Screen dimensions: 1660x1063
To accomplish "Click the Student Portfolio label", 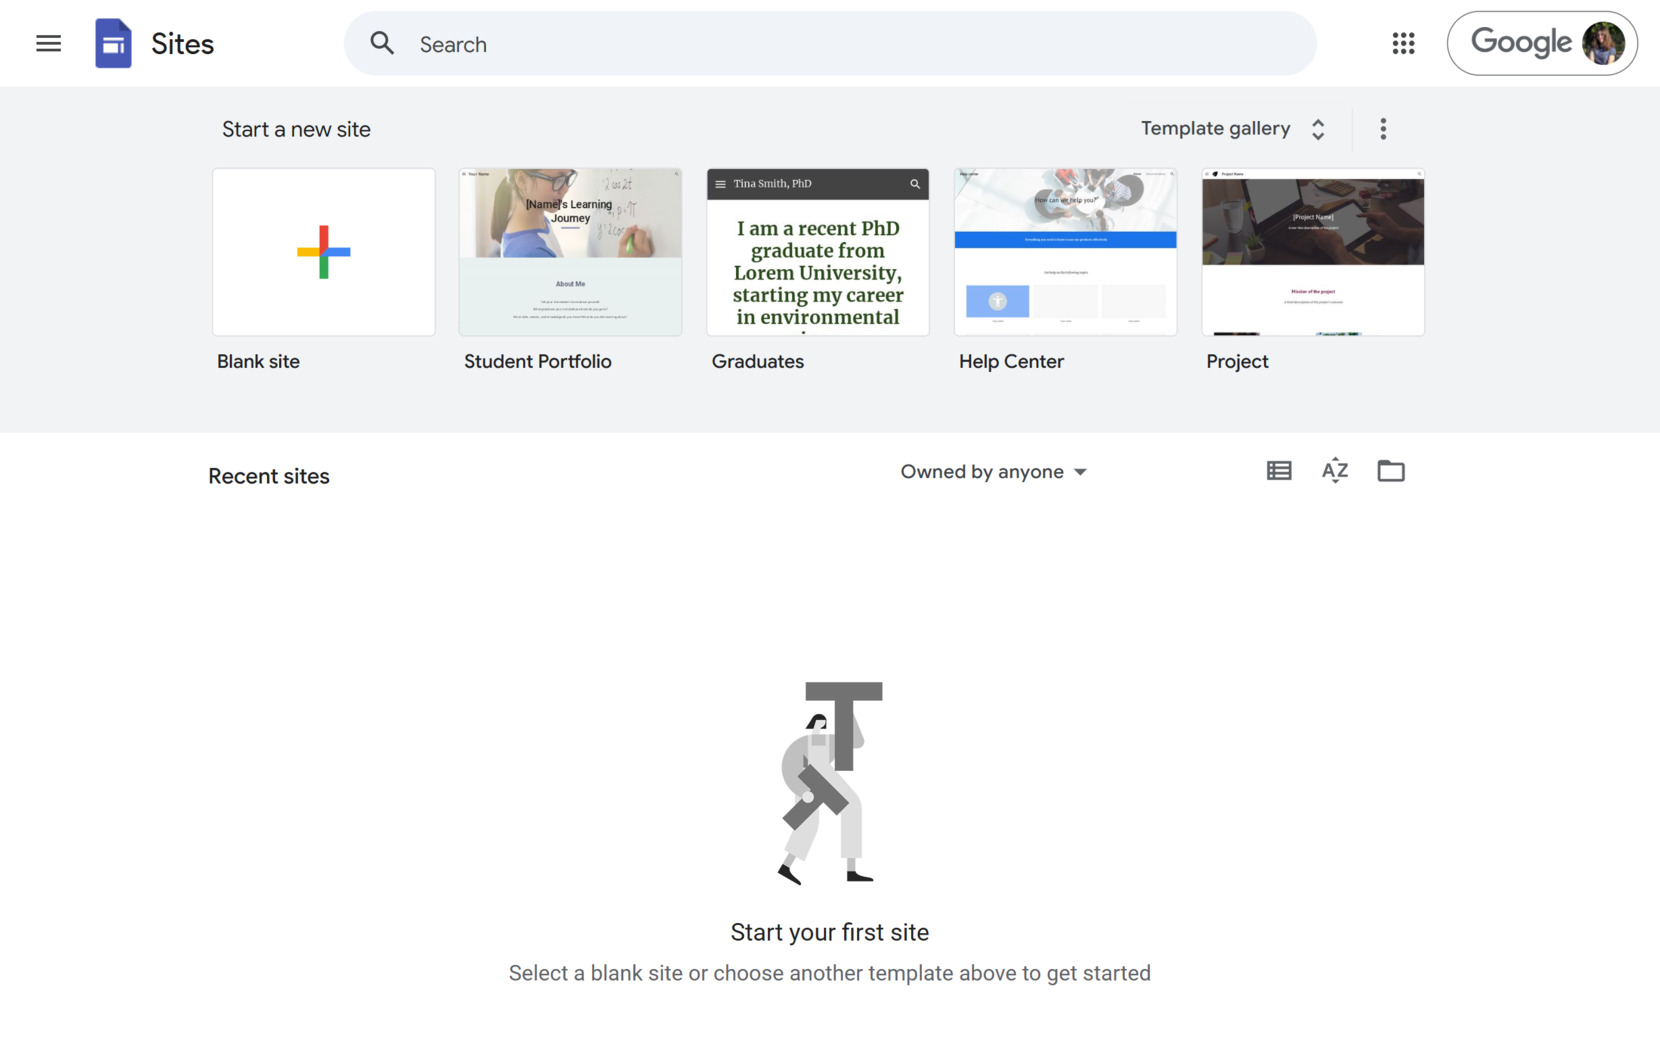I will (x=537, y=362).
